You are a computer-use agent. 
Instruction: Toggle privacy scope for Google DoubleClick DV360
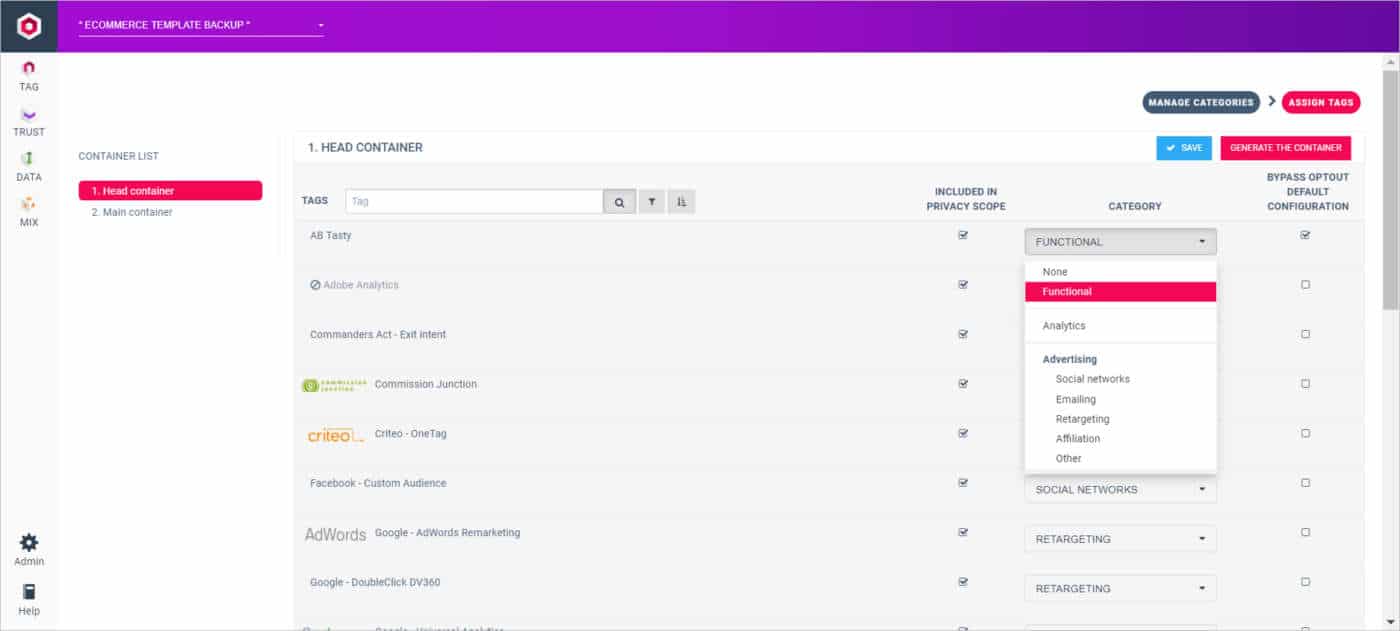963,582
